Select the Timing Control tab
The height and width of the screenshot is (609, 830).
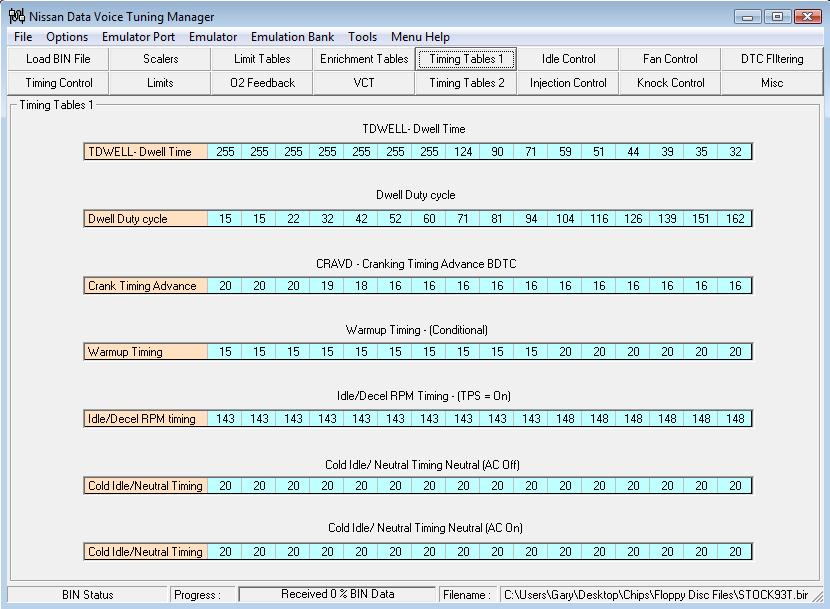(x=58, y=83)
